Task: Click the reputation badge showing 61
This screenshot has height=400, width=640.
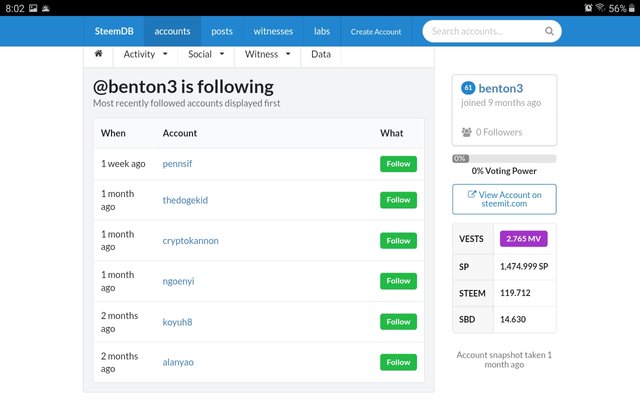Action: click(x=468, y=88)
